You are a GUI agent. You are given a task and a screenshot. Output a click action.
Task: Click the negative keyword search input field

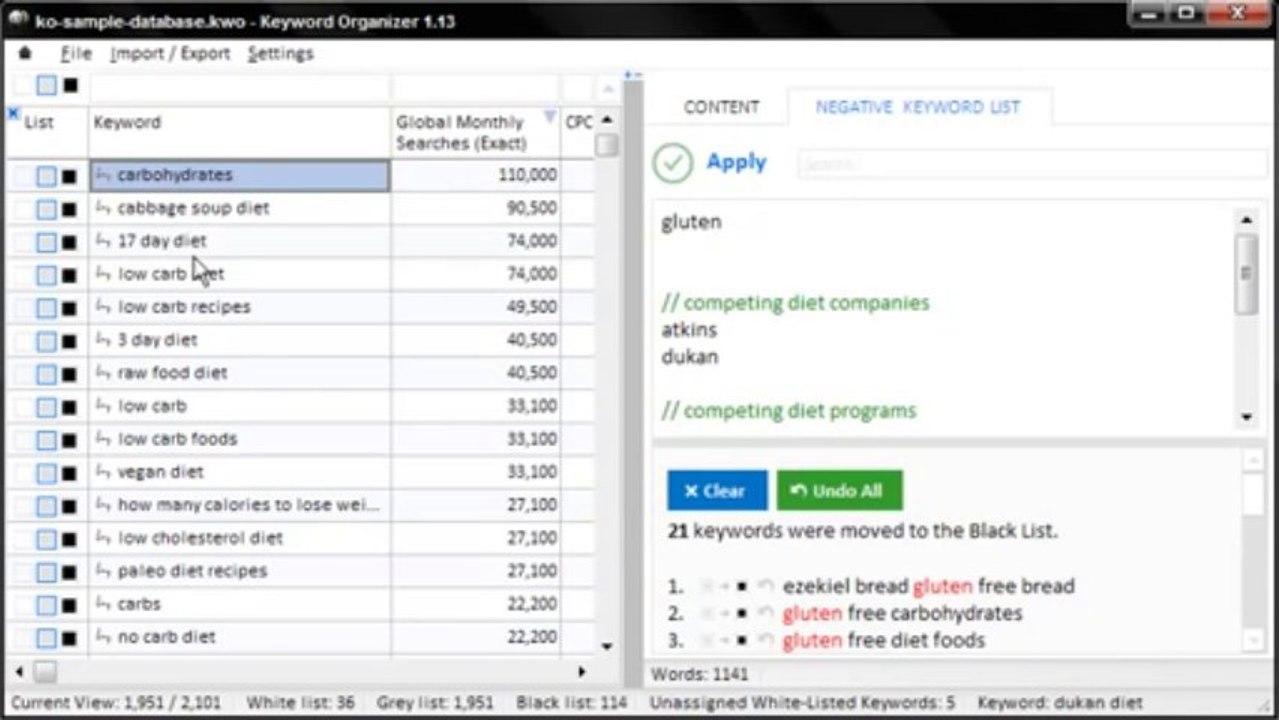tap(1032, 164)
